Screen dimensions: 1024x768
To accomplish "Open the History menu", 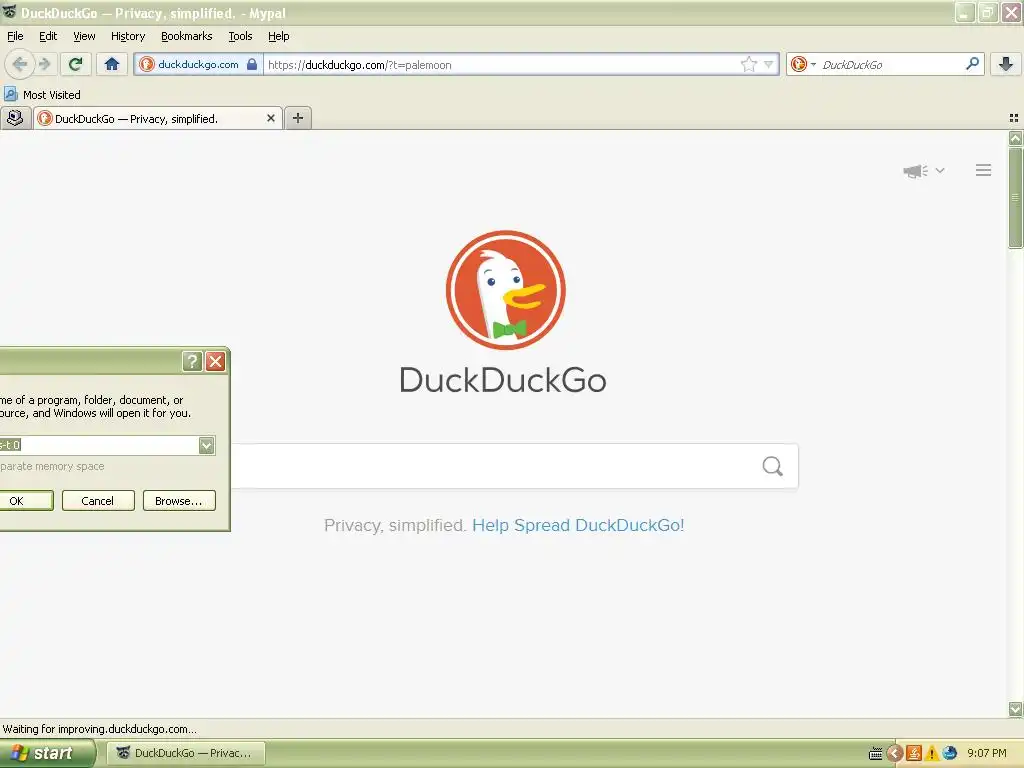I will (x=128, y=36).
